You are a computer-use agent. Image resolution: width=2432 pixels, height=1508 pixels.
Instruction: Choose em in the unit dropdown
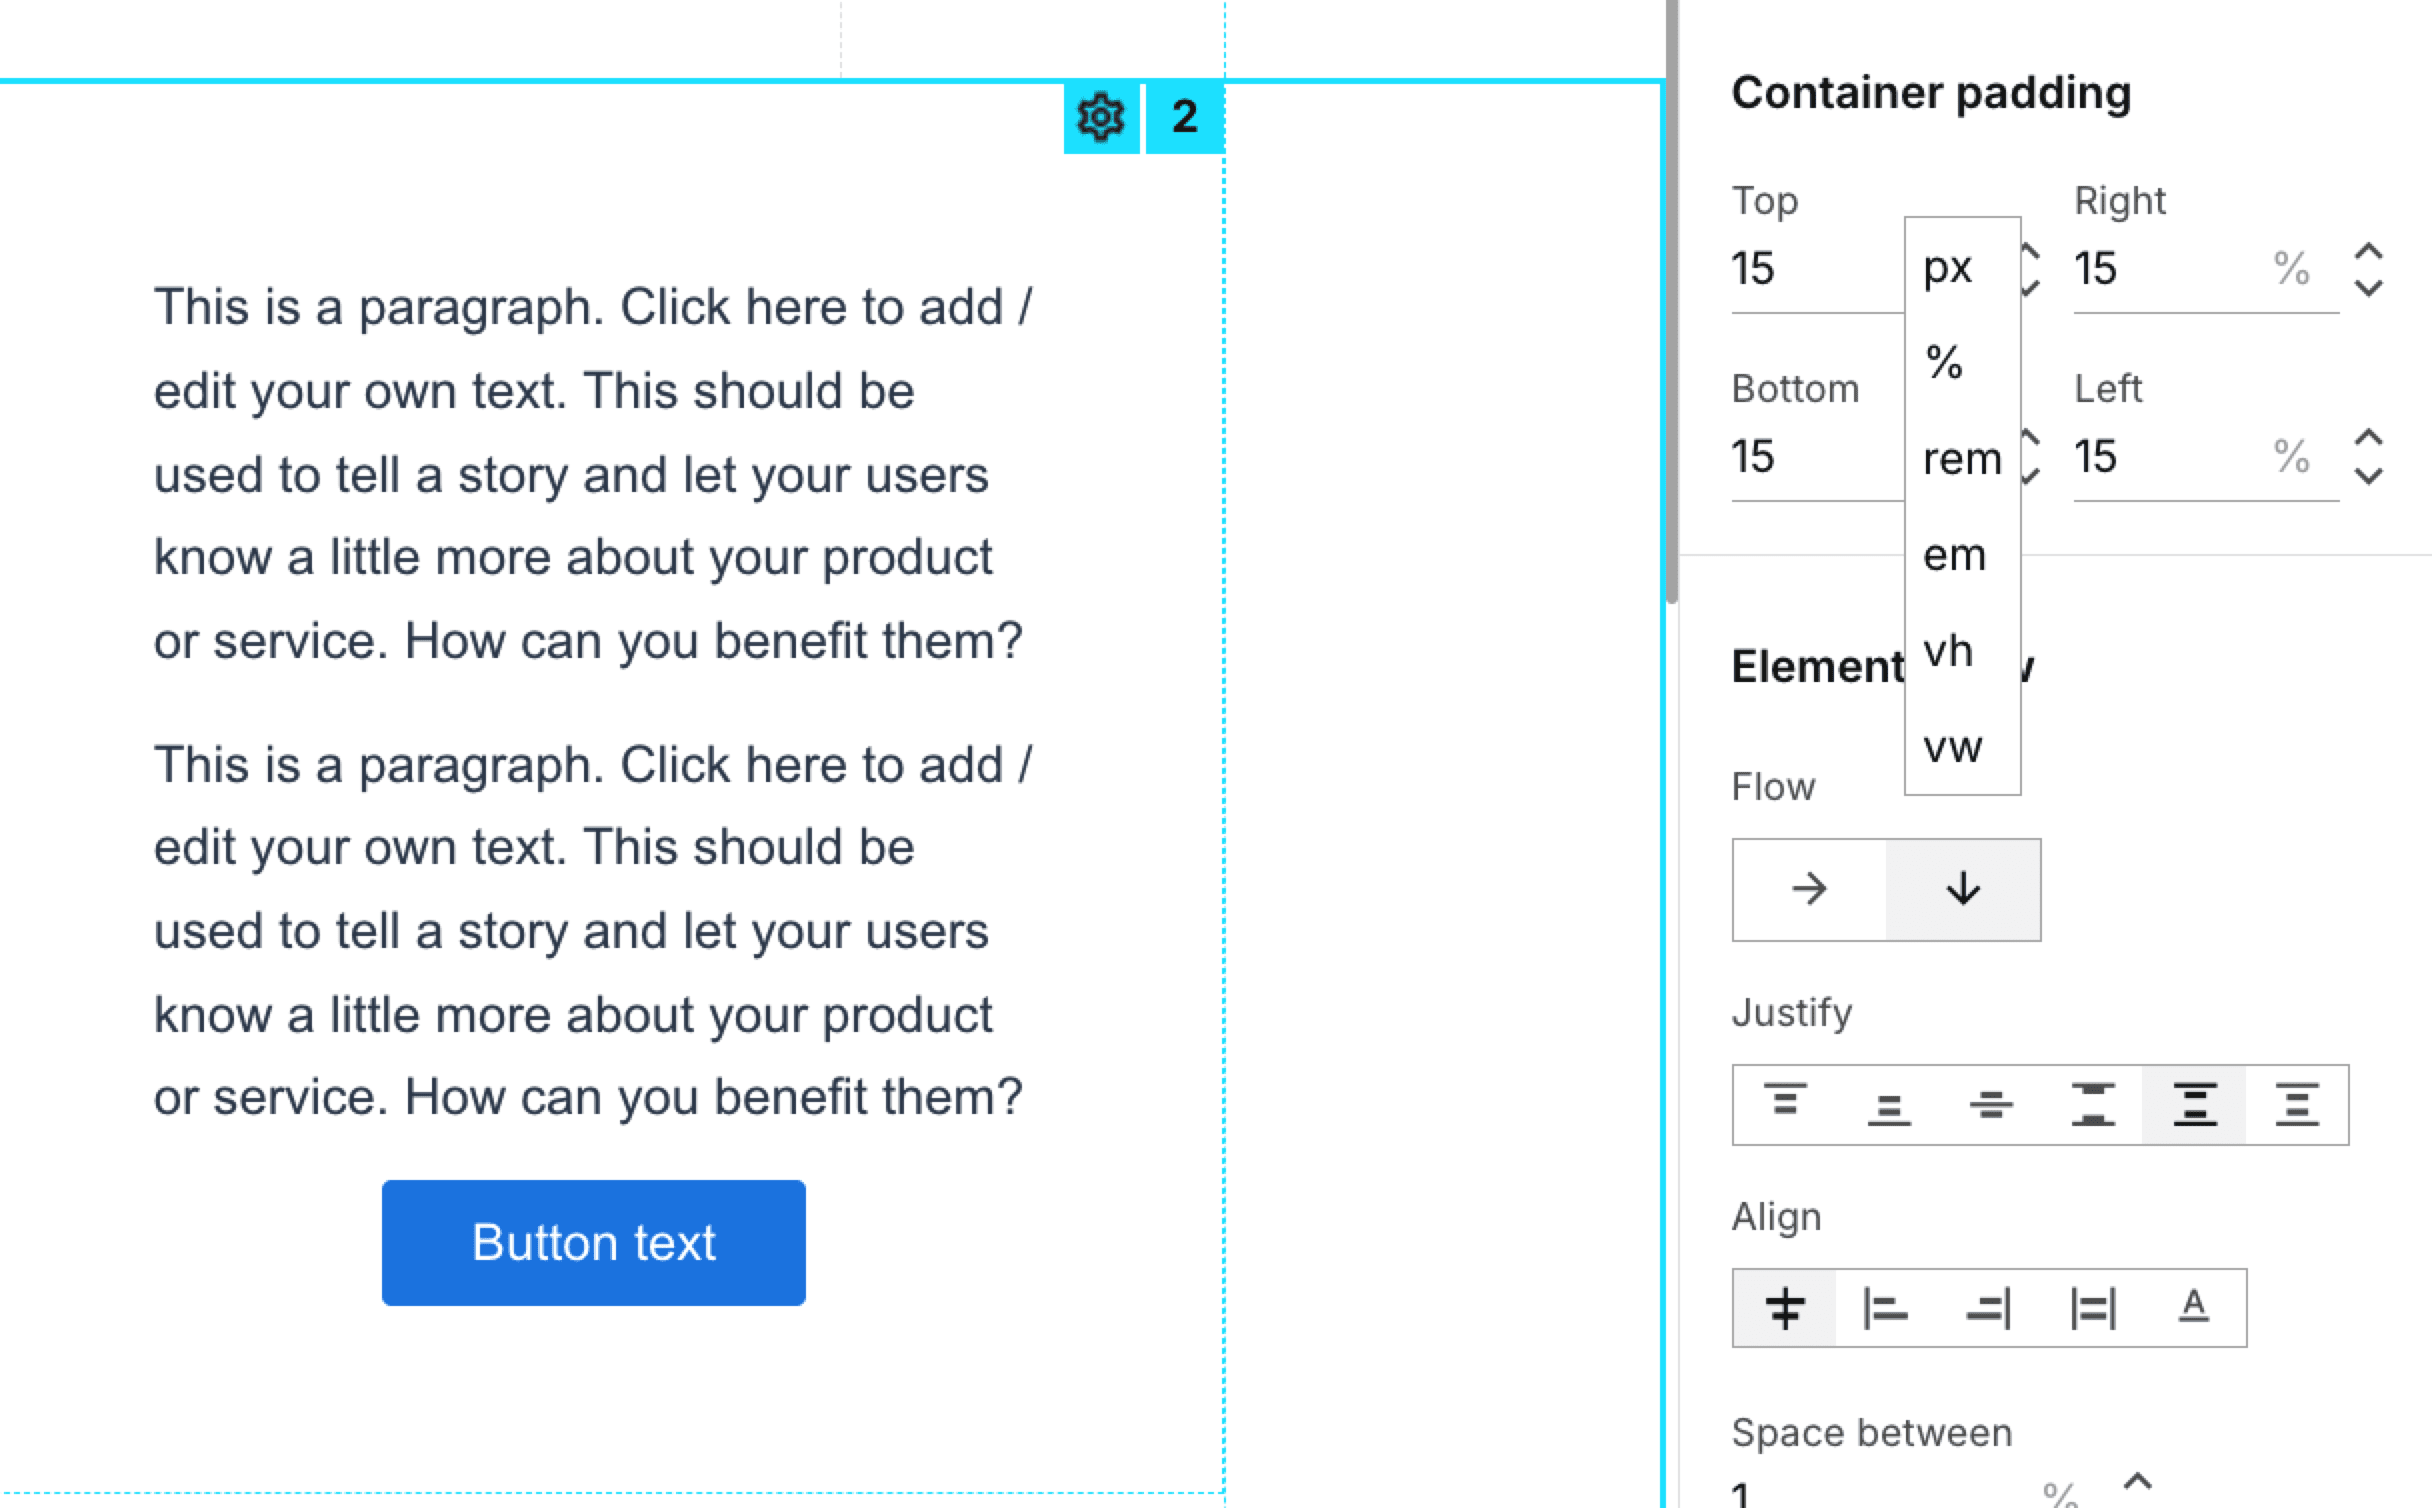(1962, 555)
